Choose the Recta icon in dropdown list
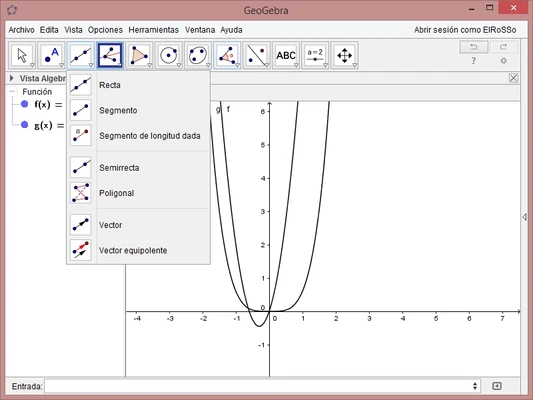The width and height of the screenshot is (533, 400). coord(81,85)
